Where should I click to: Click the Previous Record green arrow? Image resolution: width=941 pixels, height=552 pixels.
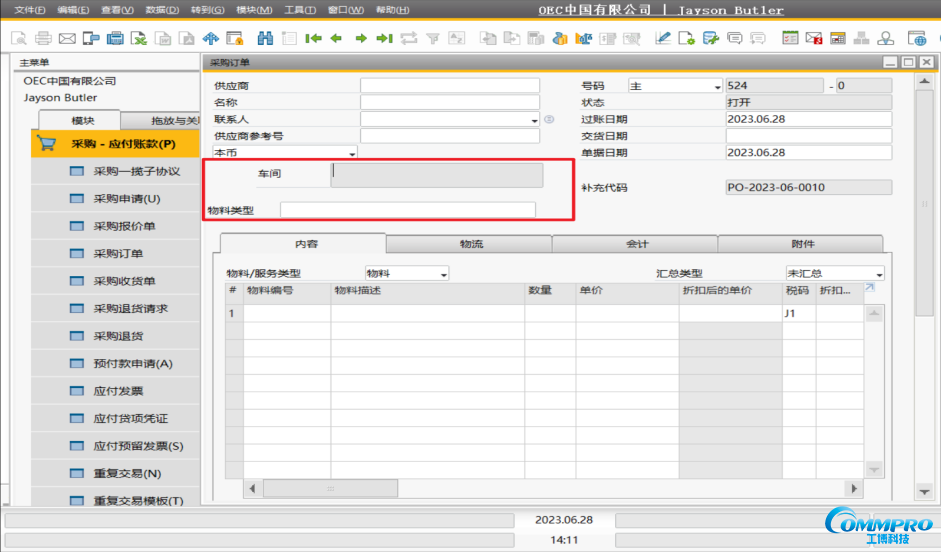pyautogui.click(x=336, y=38)
